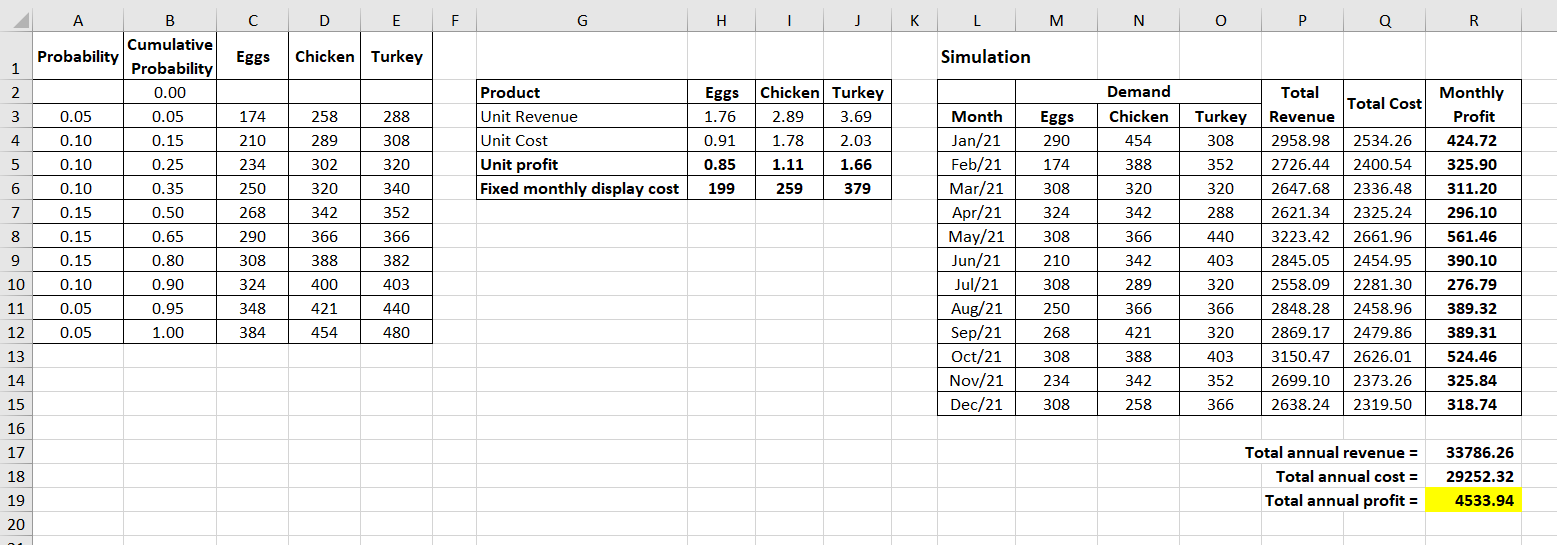
Task: Select the row 19 header
Action: [14, 500]
